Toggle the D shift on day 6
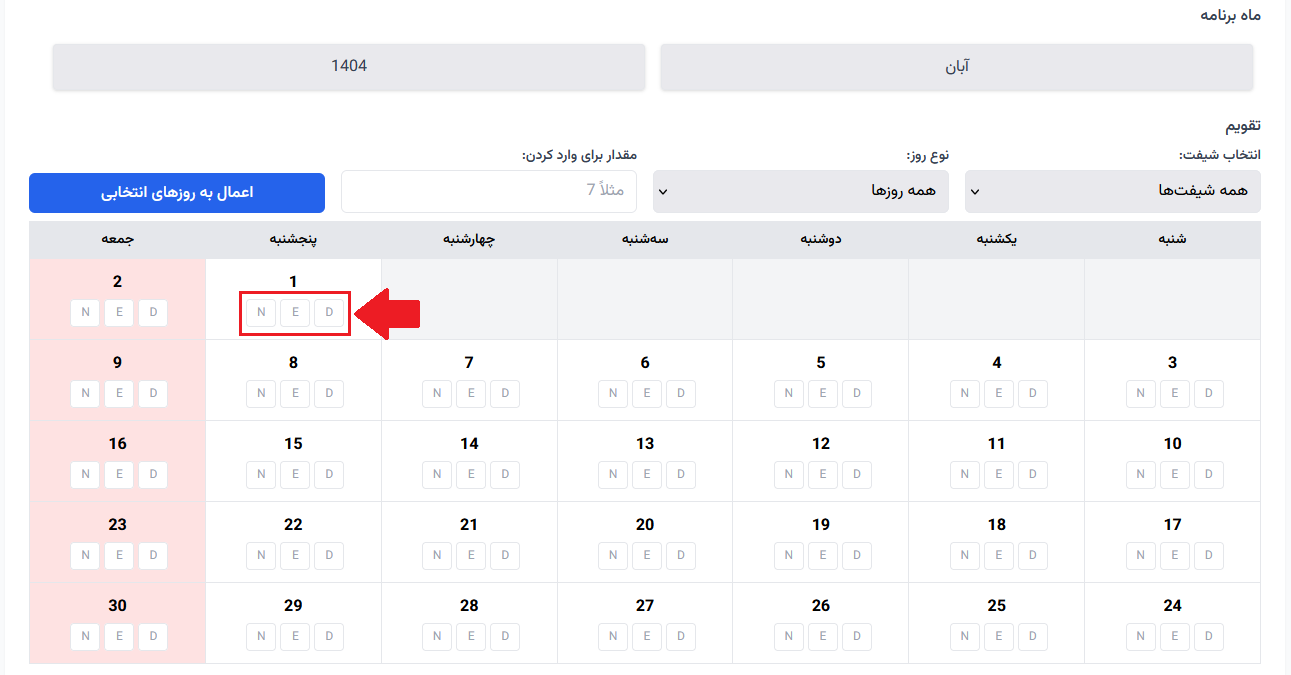Image resolution: width=1291 pixels, height=675 pixels. coord(681,393)
